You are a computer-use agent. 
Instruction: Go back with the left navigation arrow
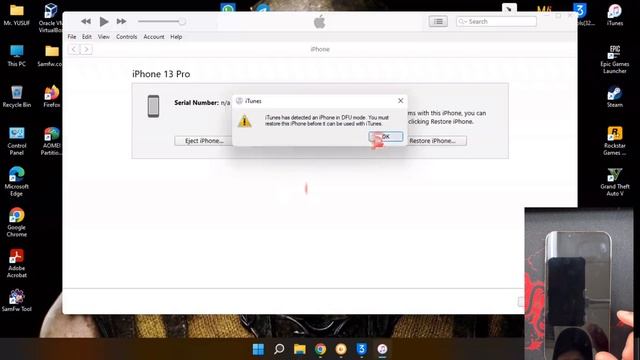74,49
